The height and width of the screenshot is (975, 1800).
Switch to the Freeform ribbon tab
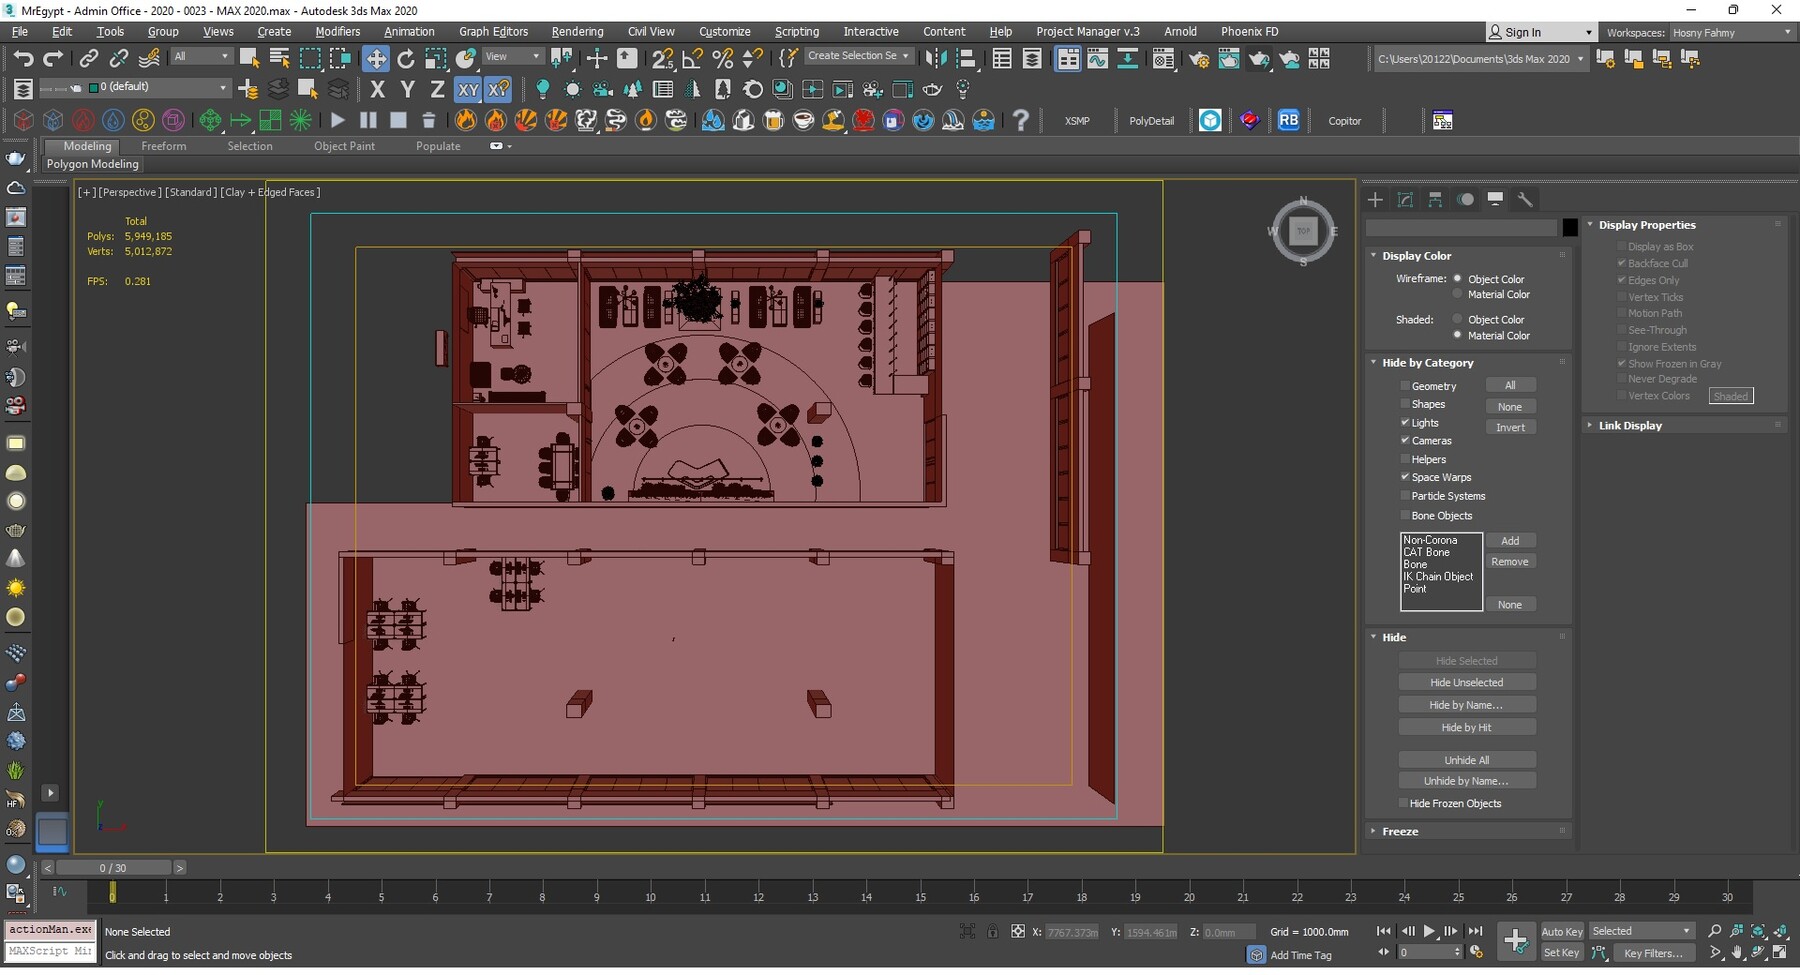164,146
